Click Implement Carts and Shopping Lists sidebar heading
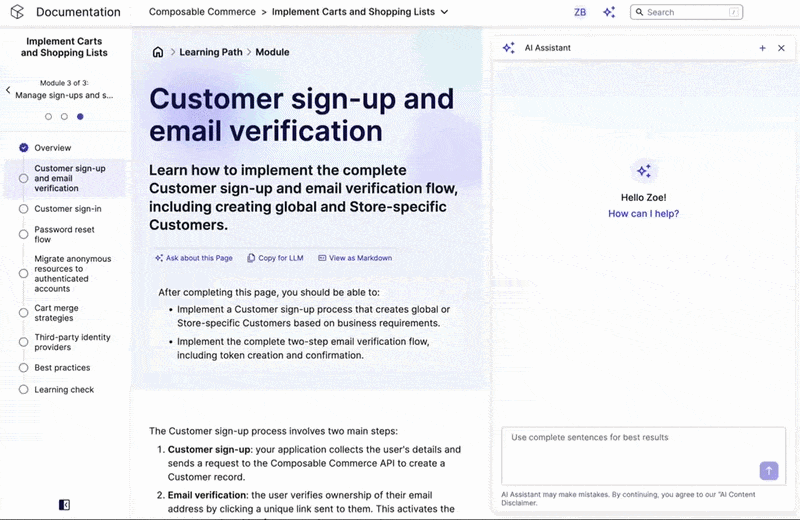Viewport: 800px width, 520px height. (x=64, y=47)
